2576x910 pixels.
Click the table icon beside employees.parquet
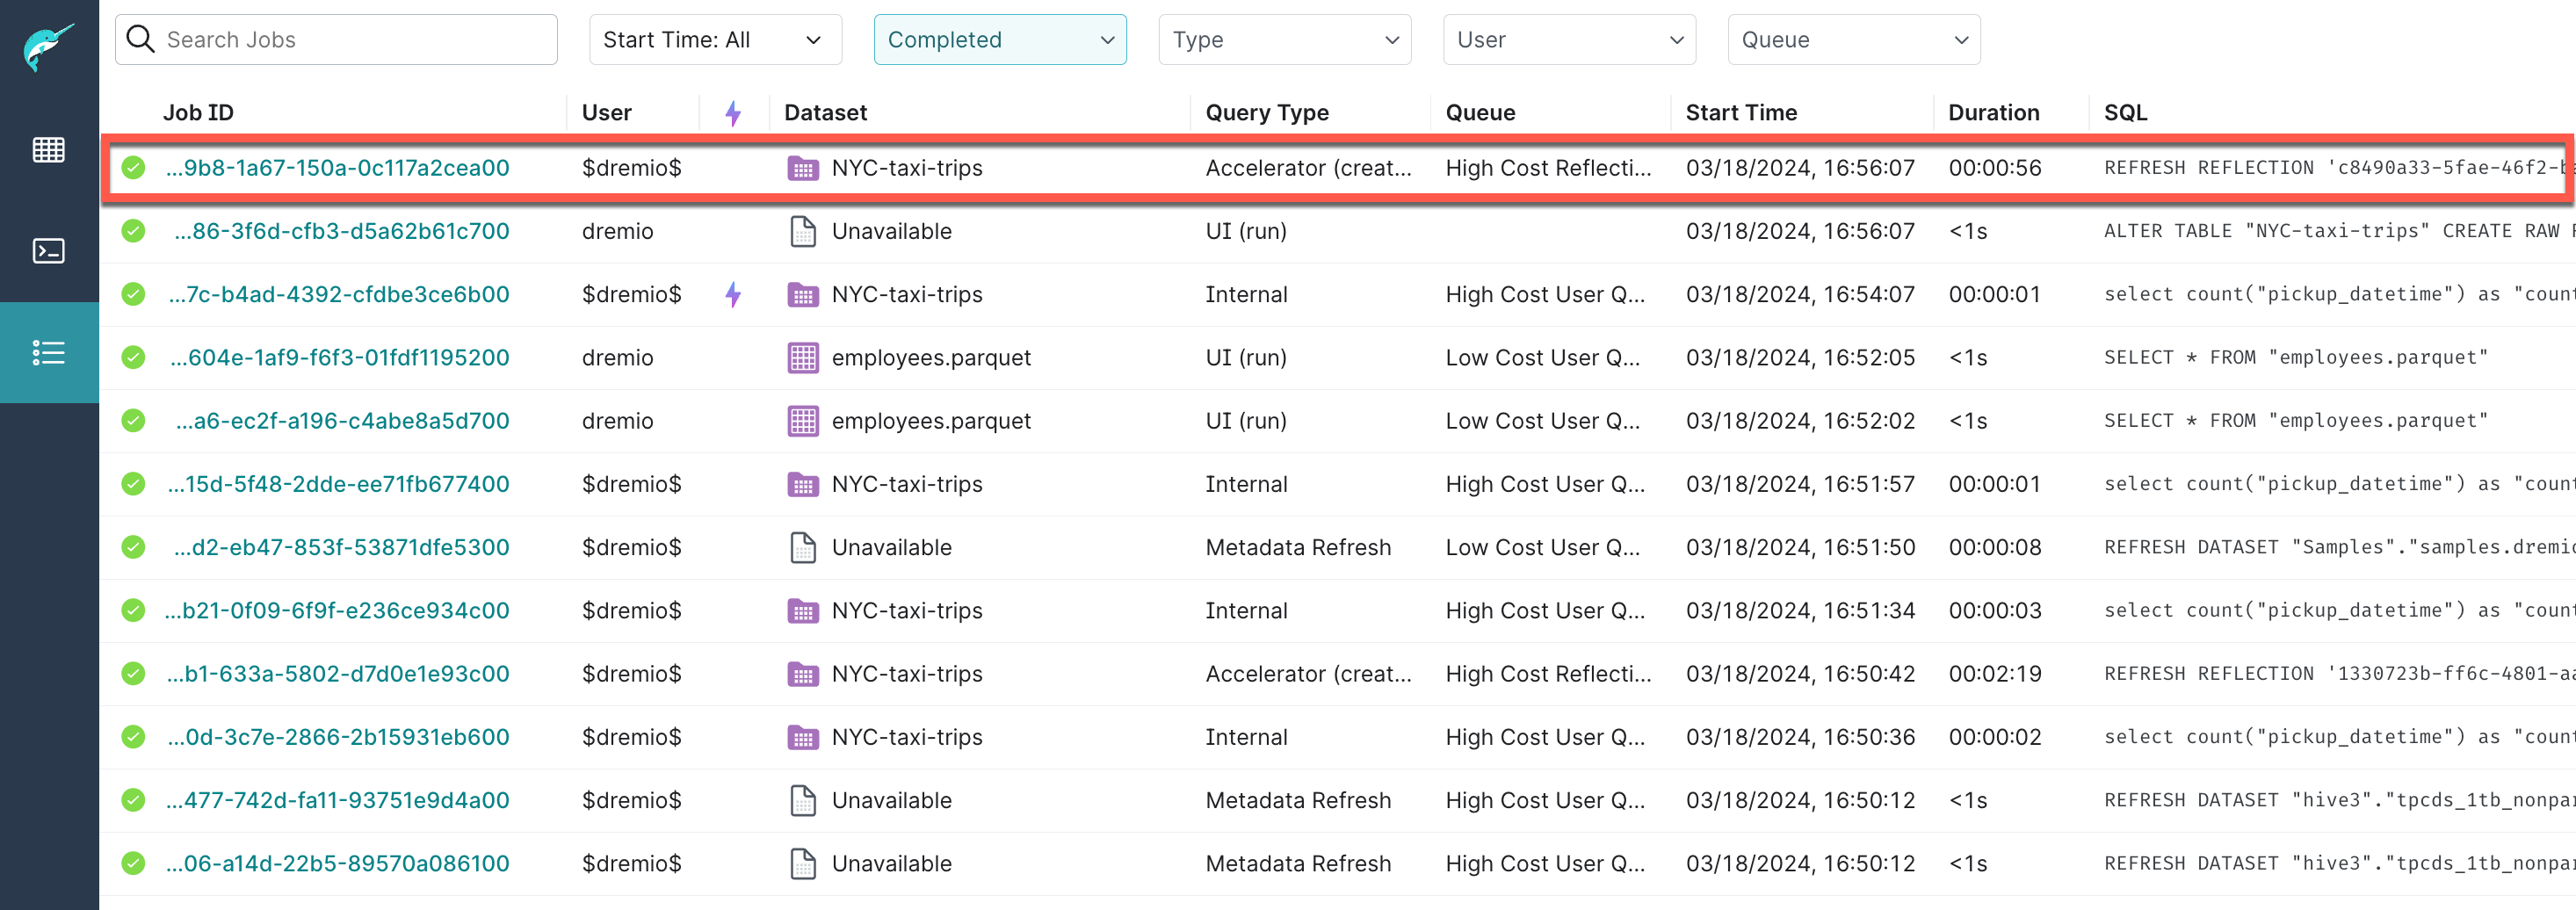[802, 357]
